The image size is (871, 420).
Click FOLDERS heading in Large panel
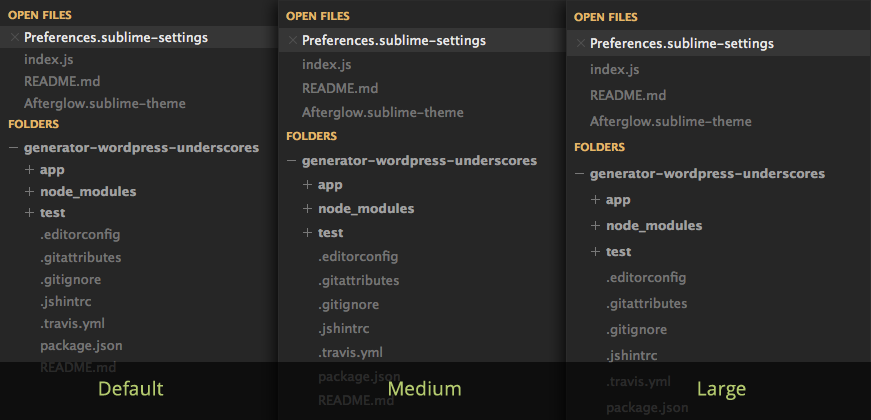tap(599, 148)
